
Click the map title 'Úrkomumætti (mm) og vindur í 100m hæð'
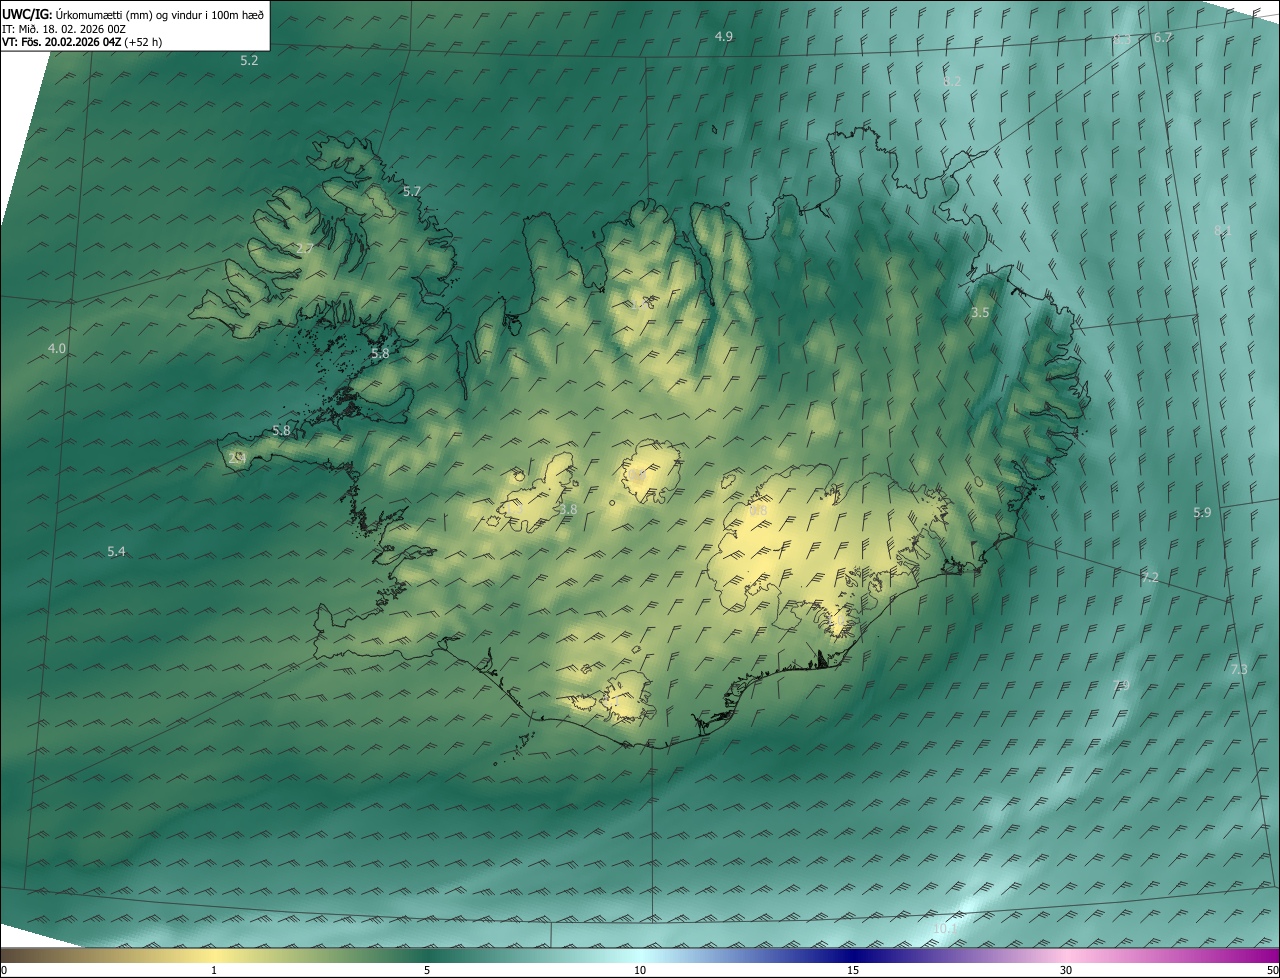point(159,14)
